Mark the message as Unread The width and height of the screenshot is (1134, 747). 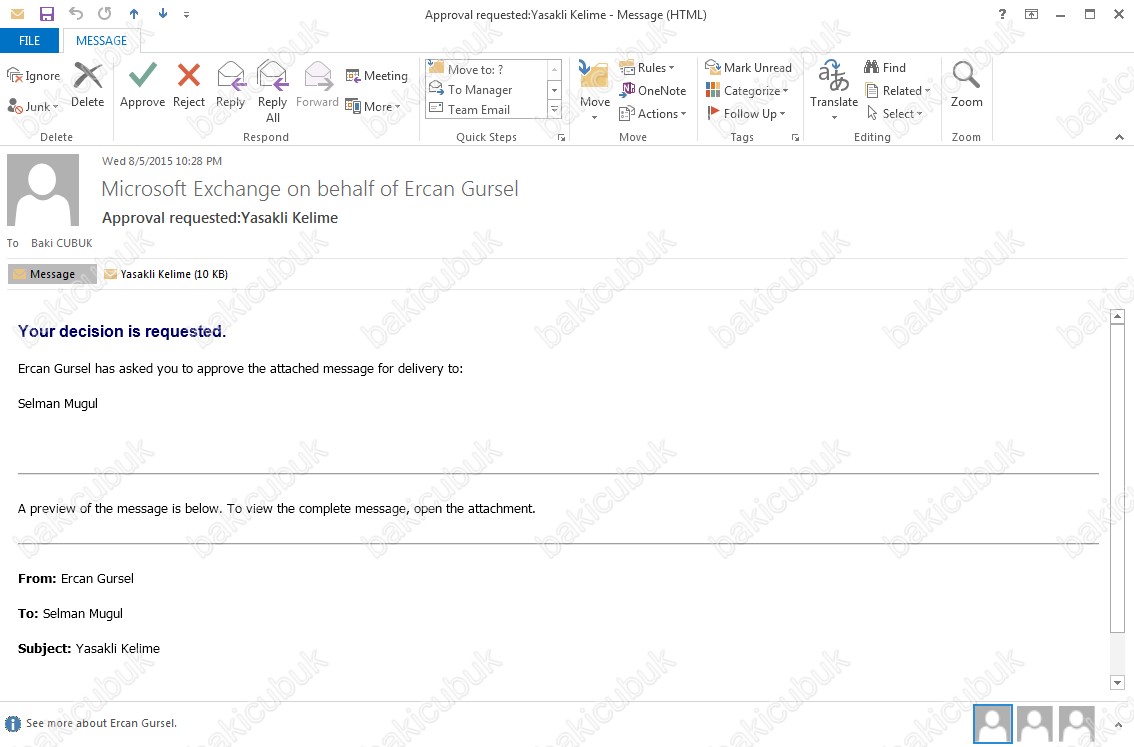point(748,67)
